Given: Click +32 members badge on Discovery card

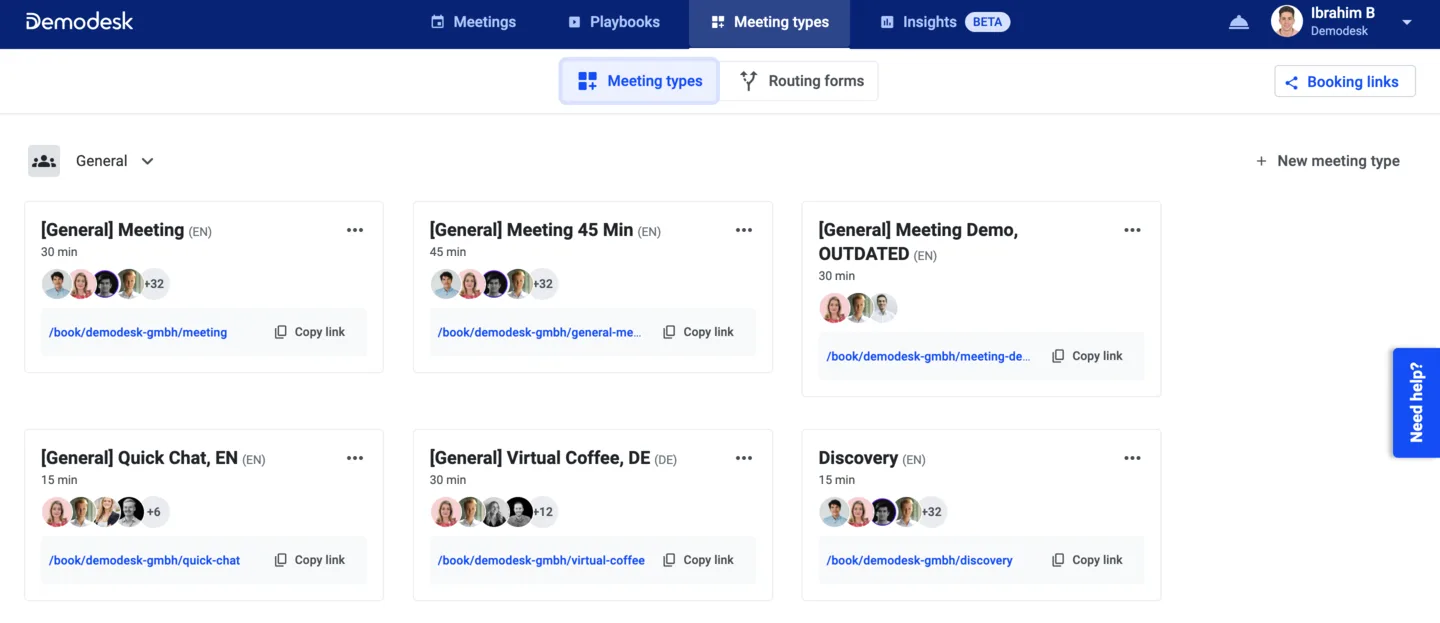Looking at the screenshot, I should coord(931,512).
